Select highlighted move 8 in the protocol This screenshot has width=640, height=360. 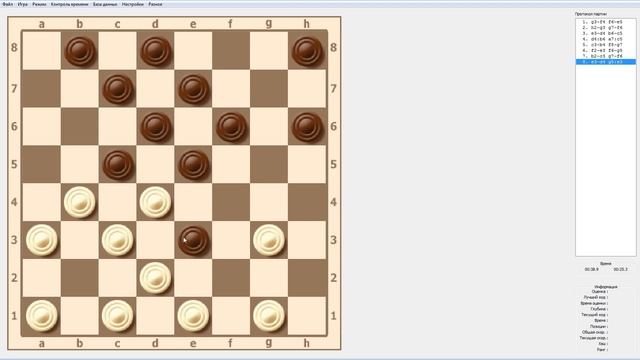click(606, 62)
